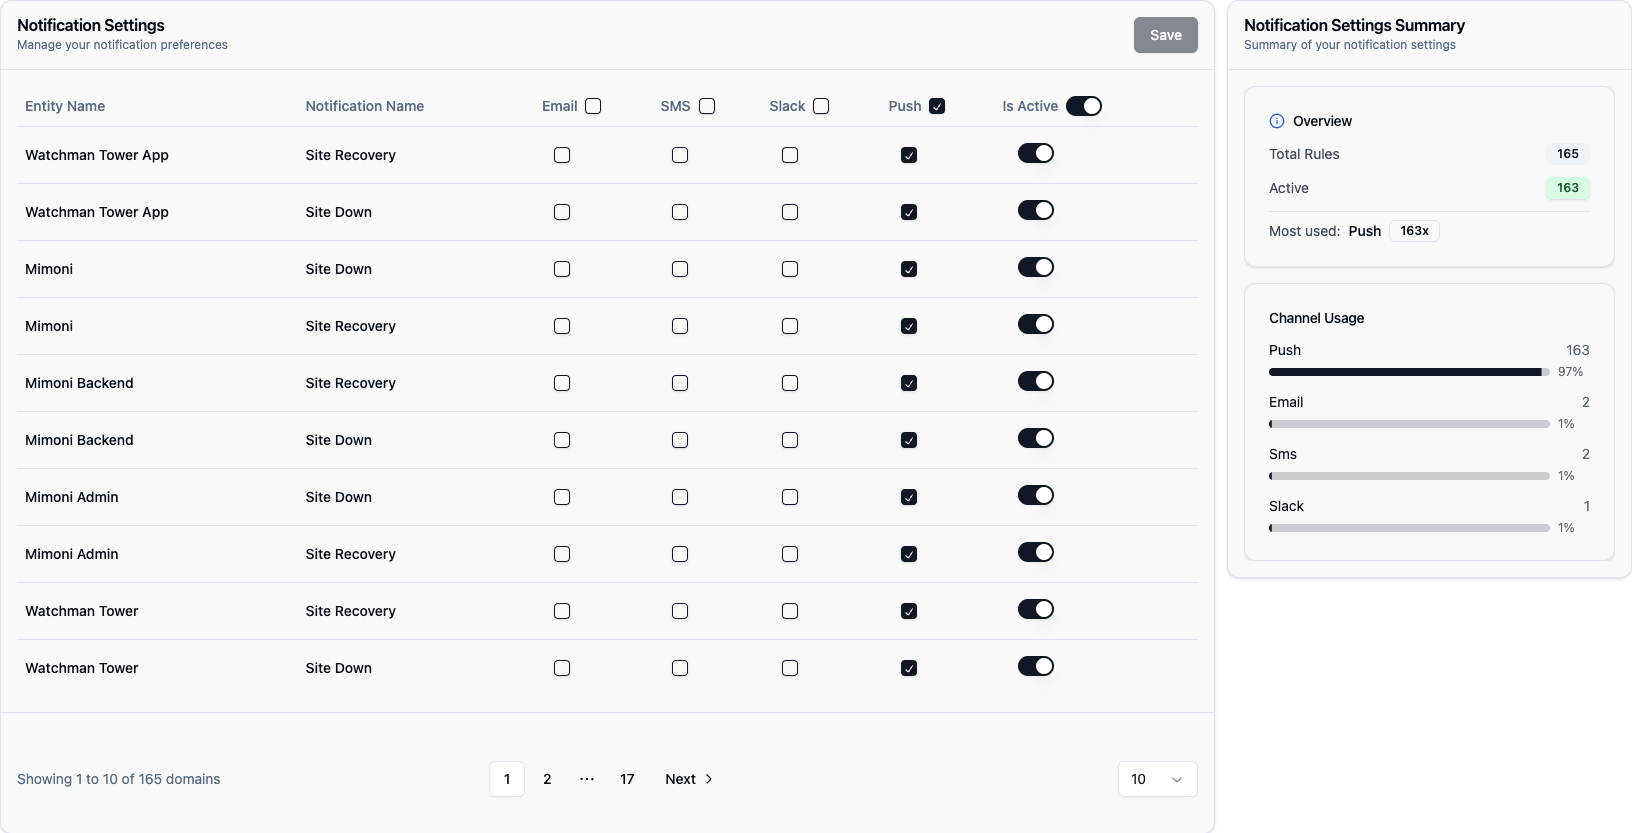The width and height of the screenshot is (1632, 833).
Task: Click the Most used 163x badge
Action: pyautogui.click(x=1414, y=231)
